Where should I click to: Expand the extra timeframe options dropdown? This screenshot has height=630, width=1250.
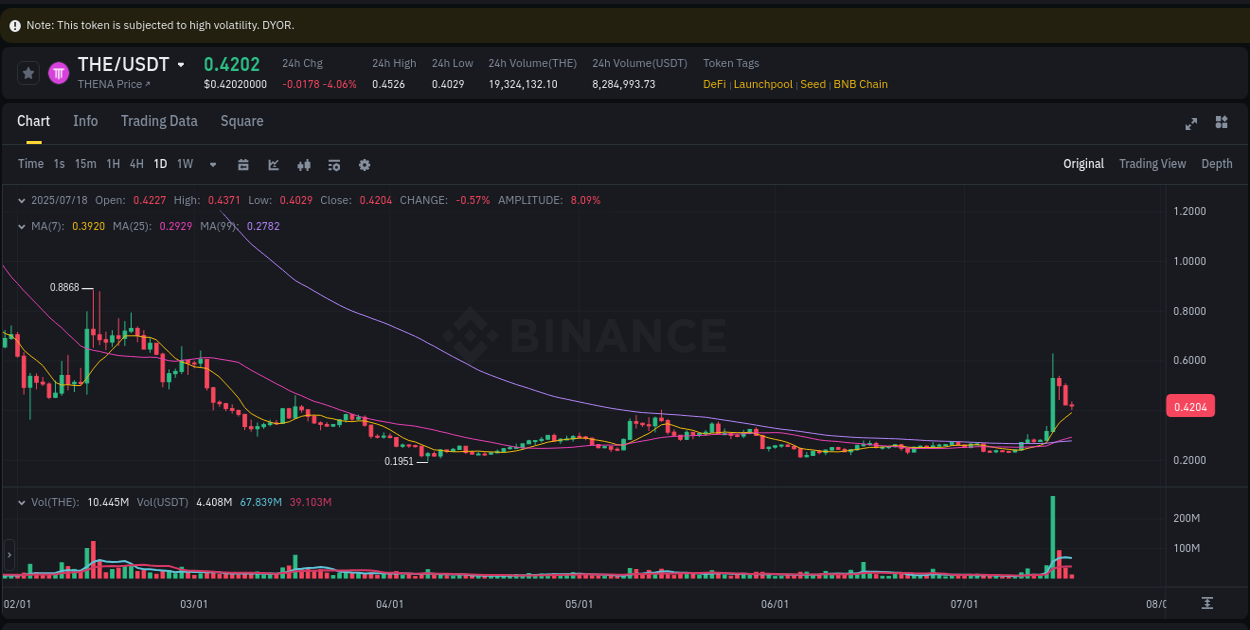pyautogui.click(x=212, y=164)
